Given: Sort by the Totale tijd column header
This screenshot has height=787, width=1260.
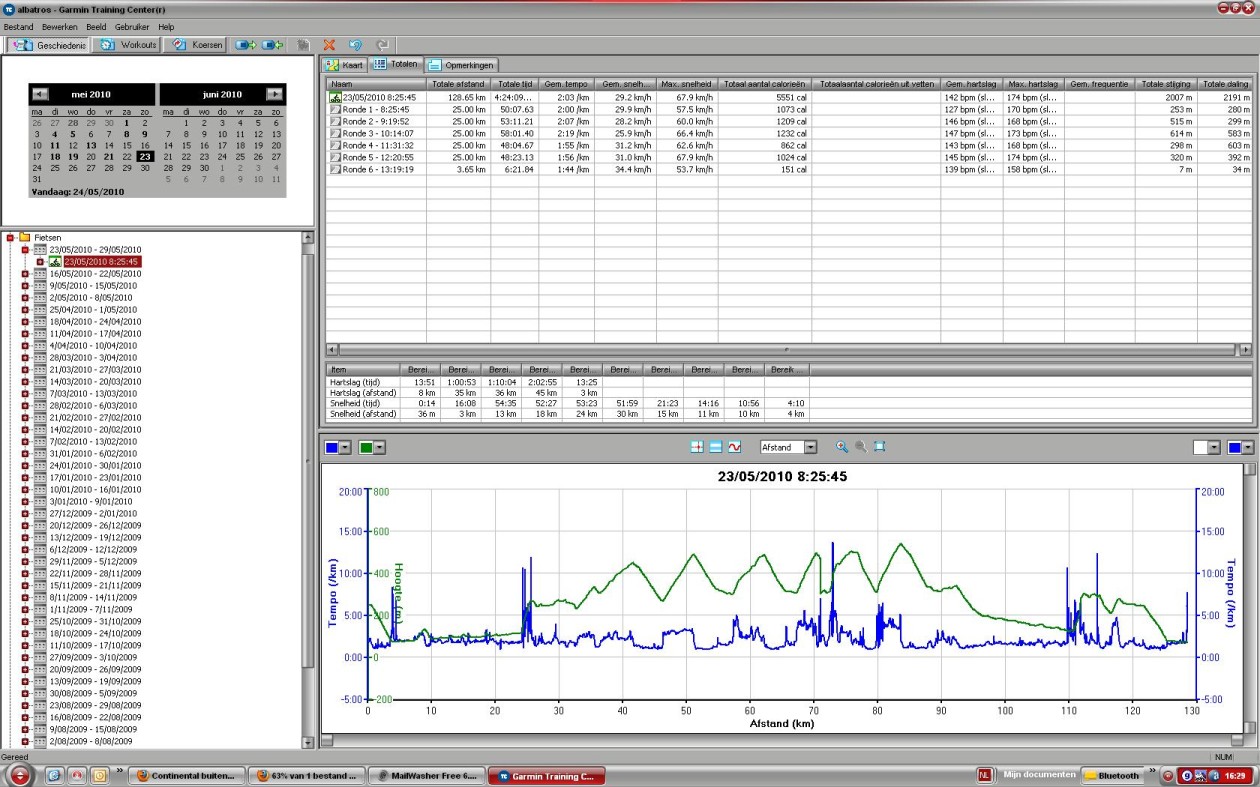Looking at the screenshot, I should (x=514, y=84).
